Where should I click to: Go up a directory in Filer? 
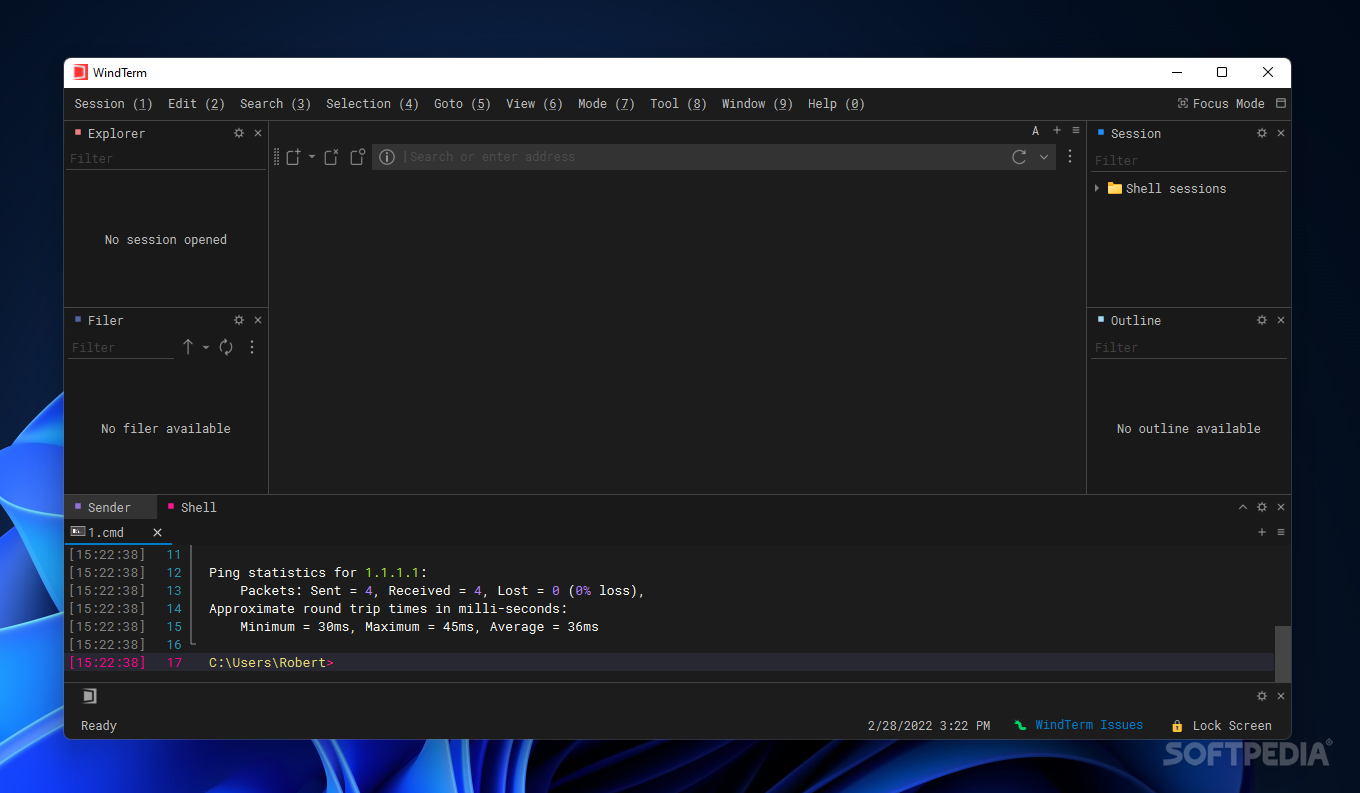click(188, 347)
